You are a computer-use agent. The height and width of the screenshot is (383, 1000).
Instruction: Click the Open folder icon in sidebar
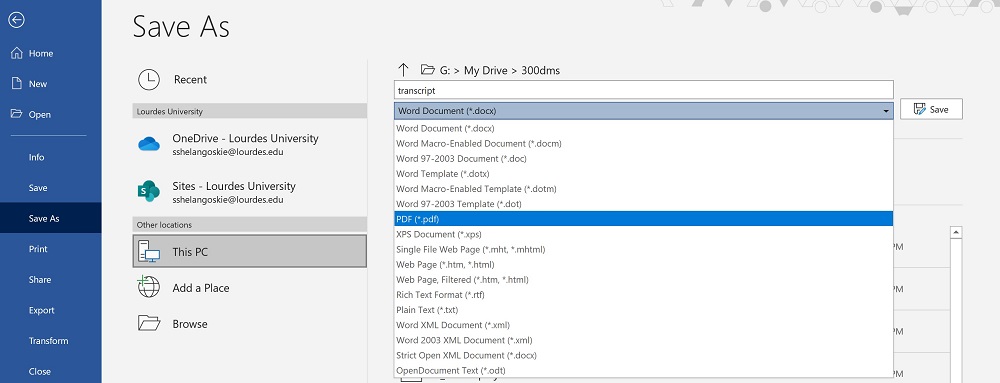coord(17,114)
